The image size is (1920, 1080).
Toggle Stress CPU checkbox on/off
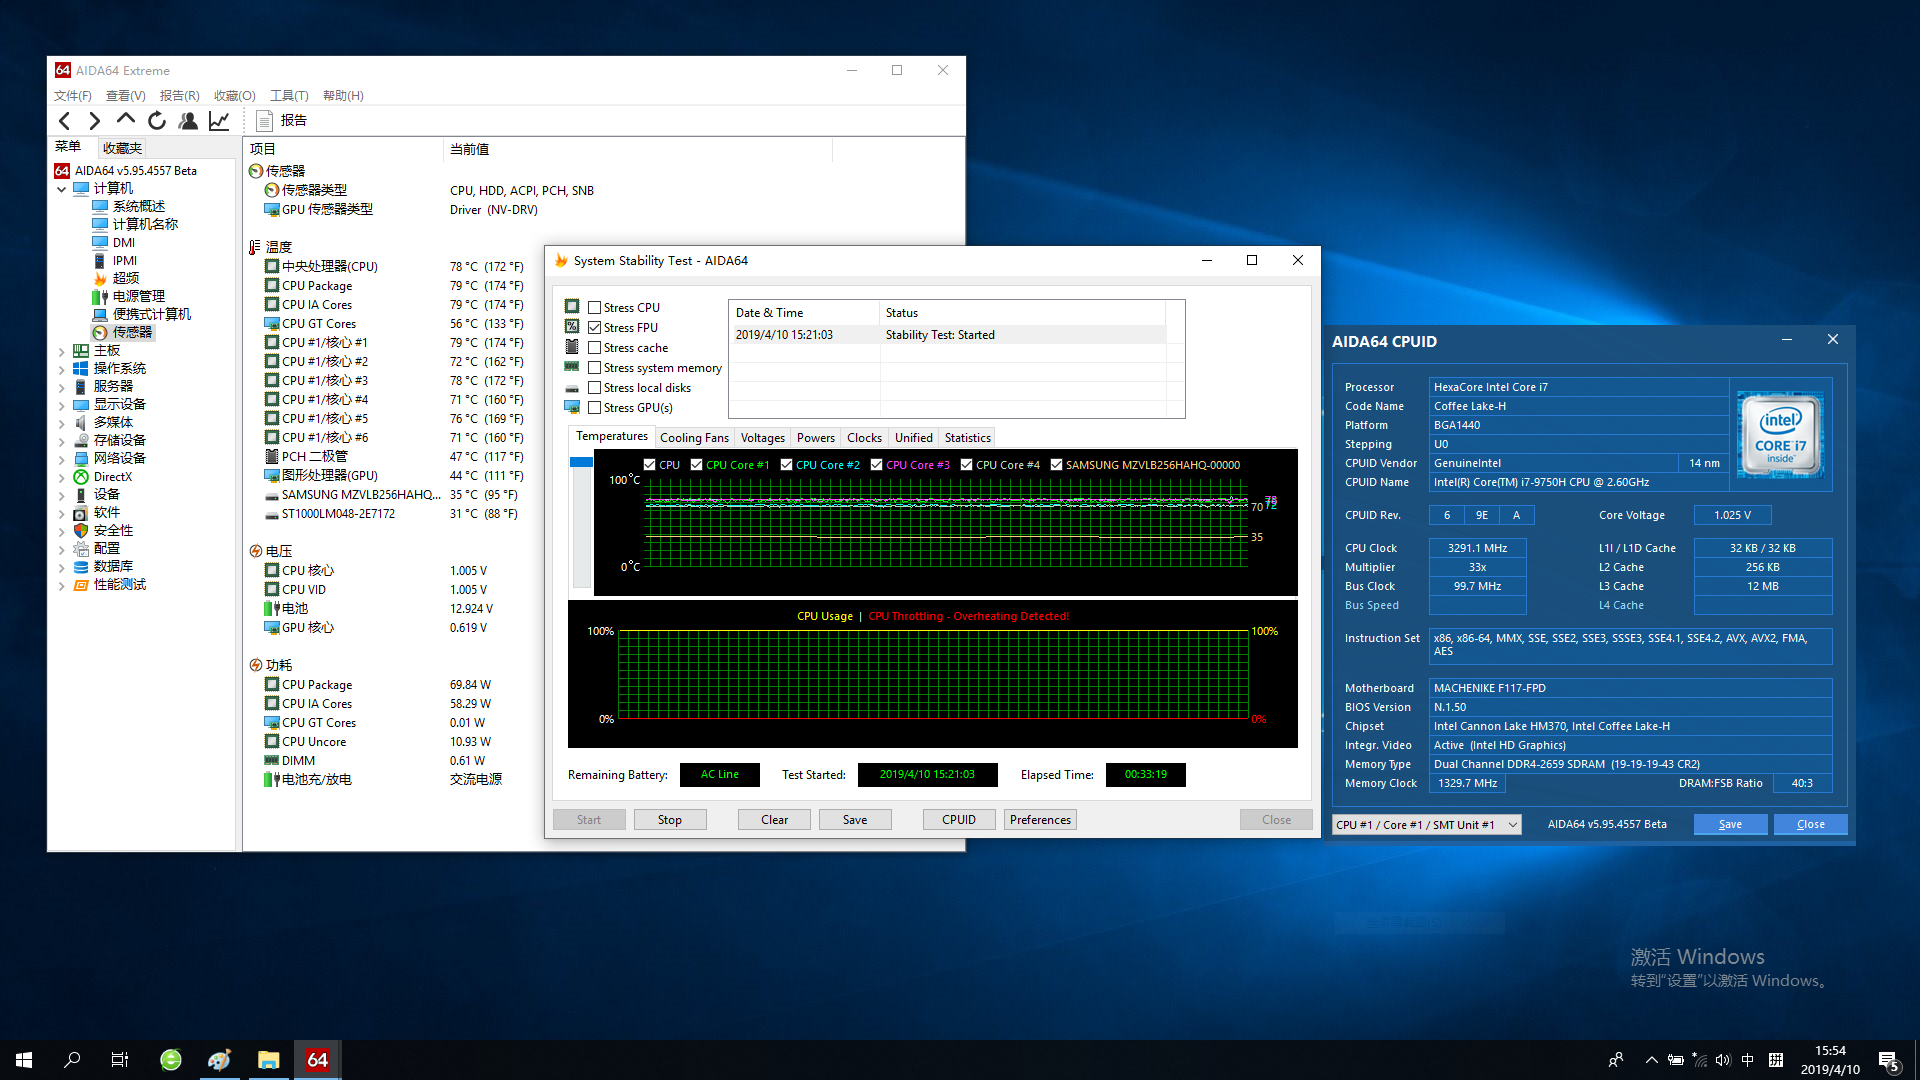(x=593, y=307)
